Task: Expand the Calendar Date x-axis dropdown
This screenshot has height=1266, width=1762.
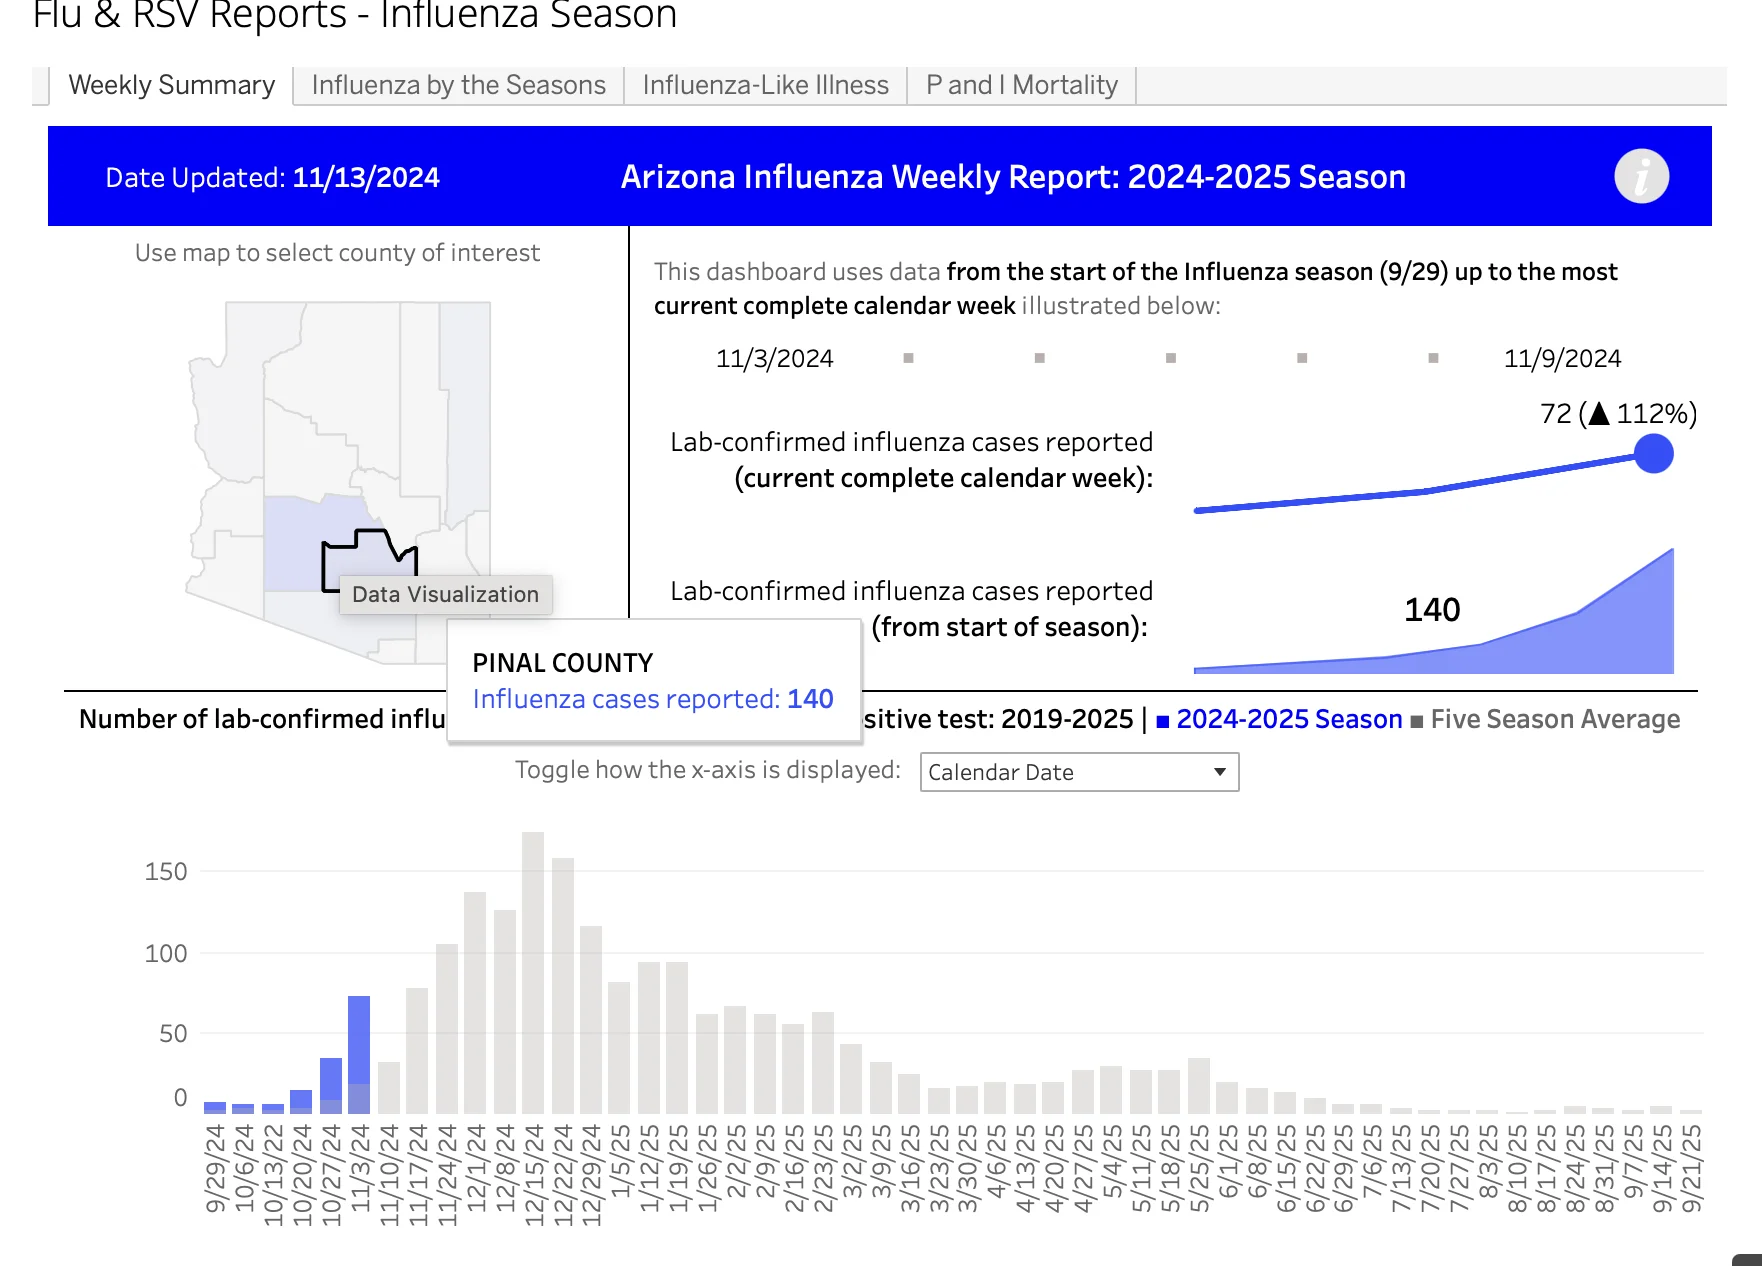Action: 1079,772
